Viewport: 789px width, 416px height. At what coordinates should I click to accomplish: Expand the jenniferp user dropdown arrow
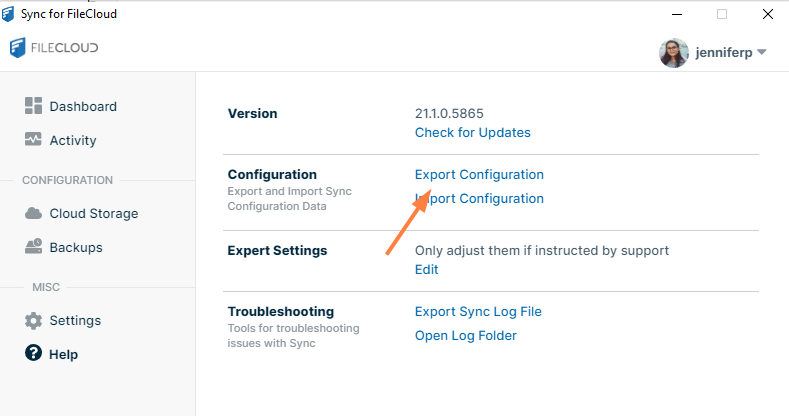point(761,53)
